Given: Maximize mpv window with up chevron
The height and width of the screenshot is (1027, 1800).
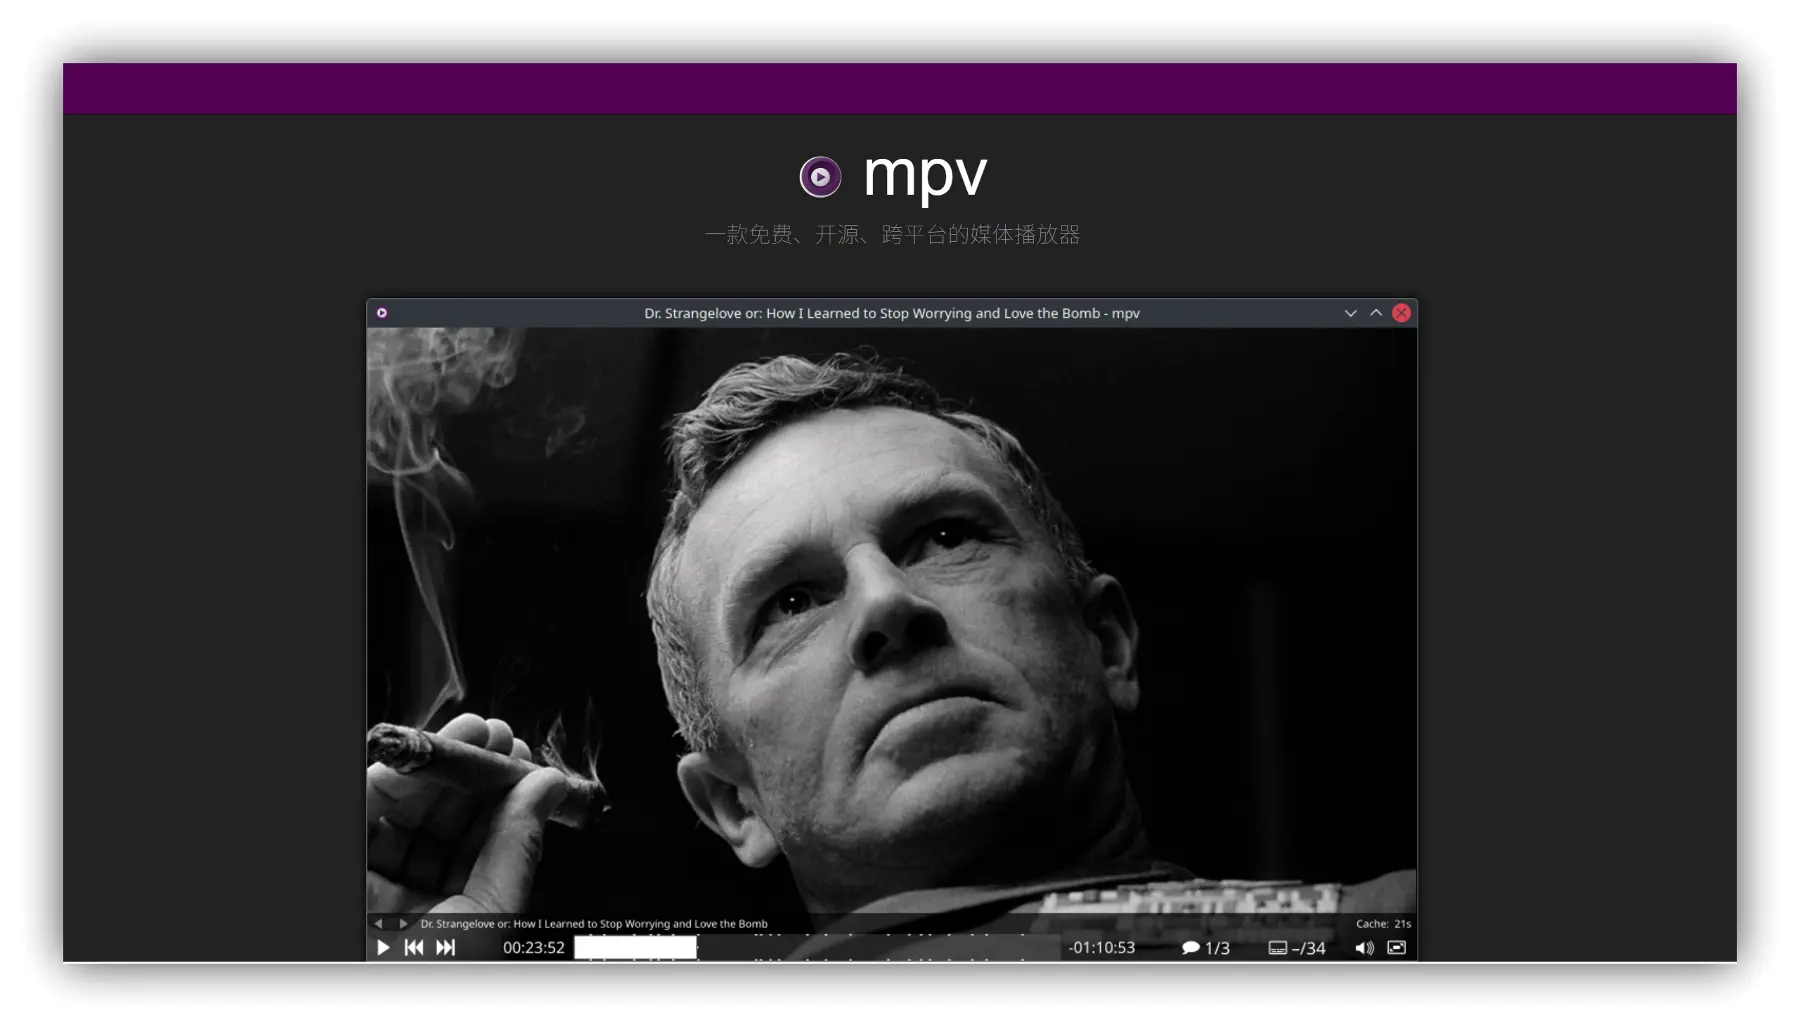Looking at the screenshot, I should click(x=1376, y=313).
